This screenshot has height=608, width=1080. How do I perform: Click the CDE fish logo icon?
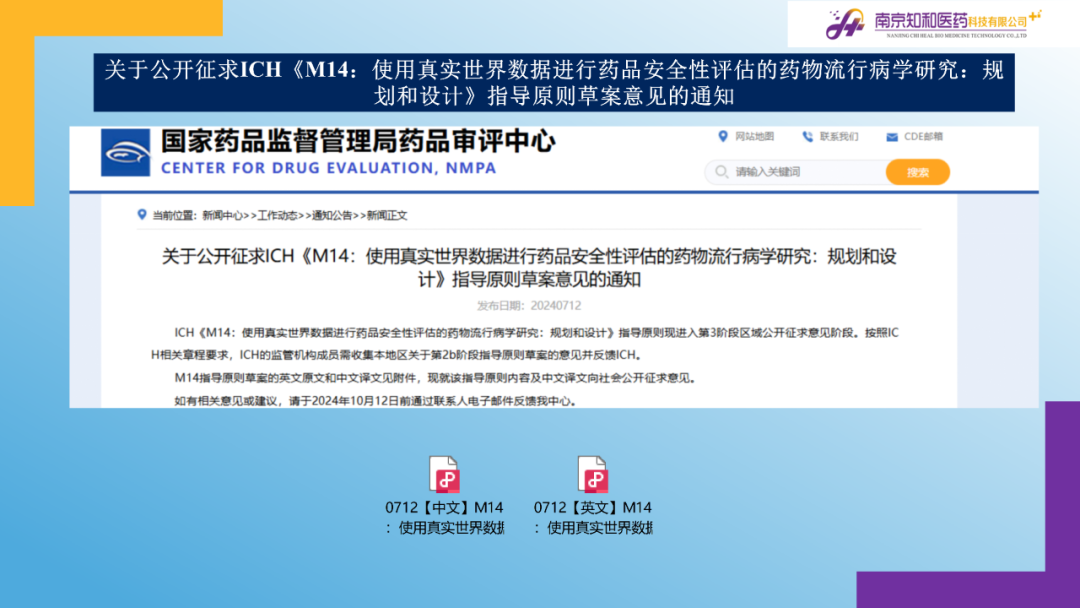point(126,154)
